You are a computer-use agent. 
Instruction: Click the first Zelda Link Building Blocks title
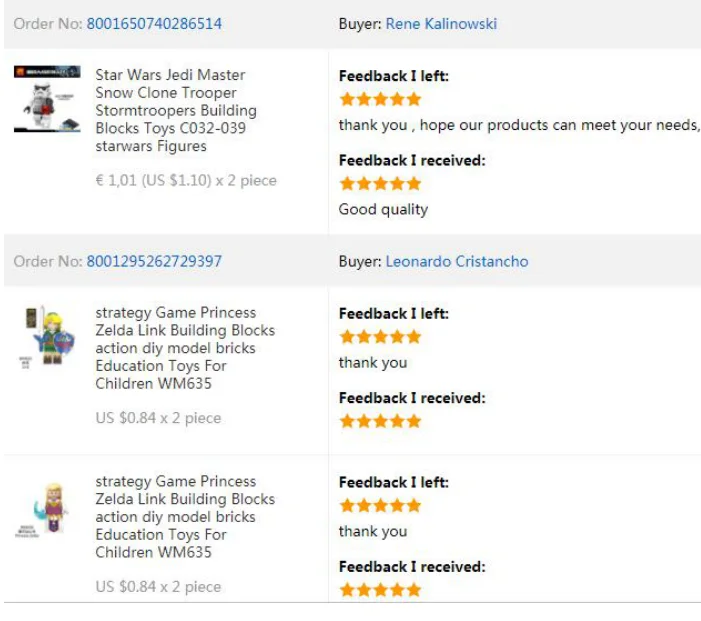coord(185,348)
